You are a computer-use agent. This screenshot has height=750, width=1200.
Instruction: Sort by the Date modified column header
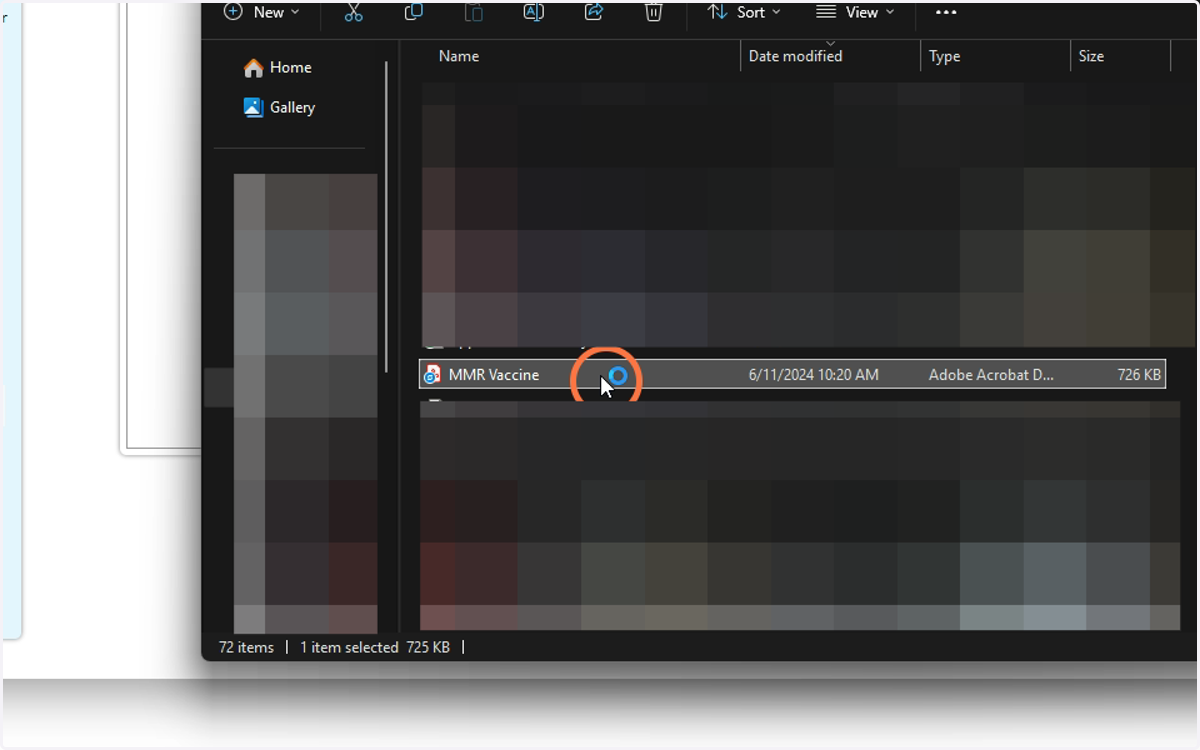[x=795, y=56]
